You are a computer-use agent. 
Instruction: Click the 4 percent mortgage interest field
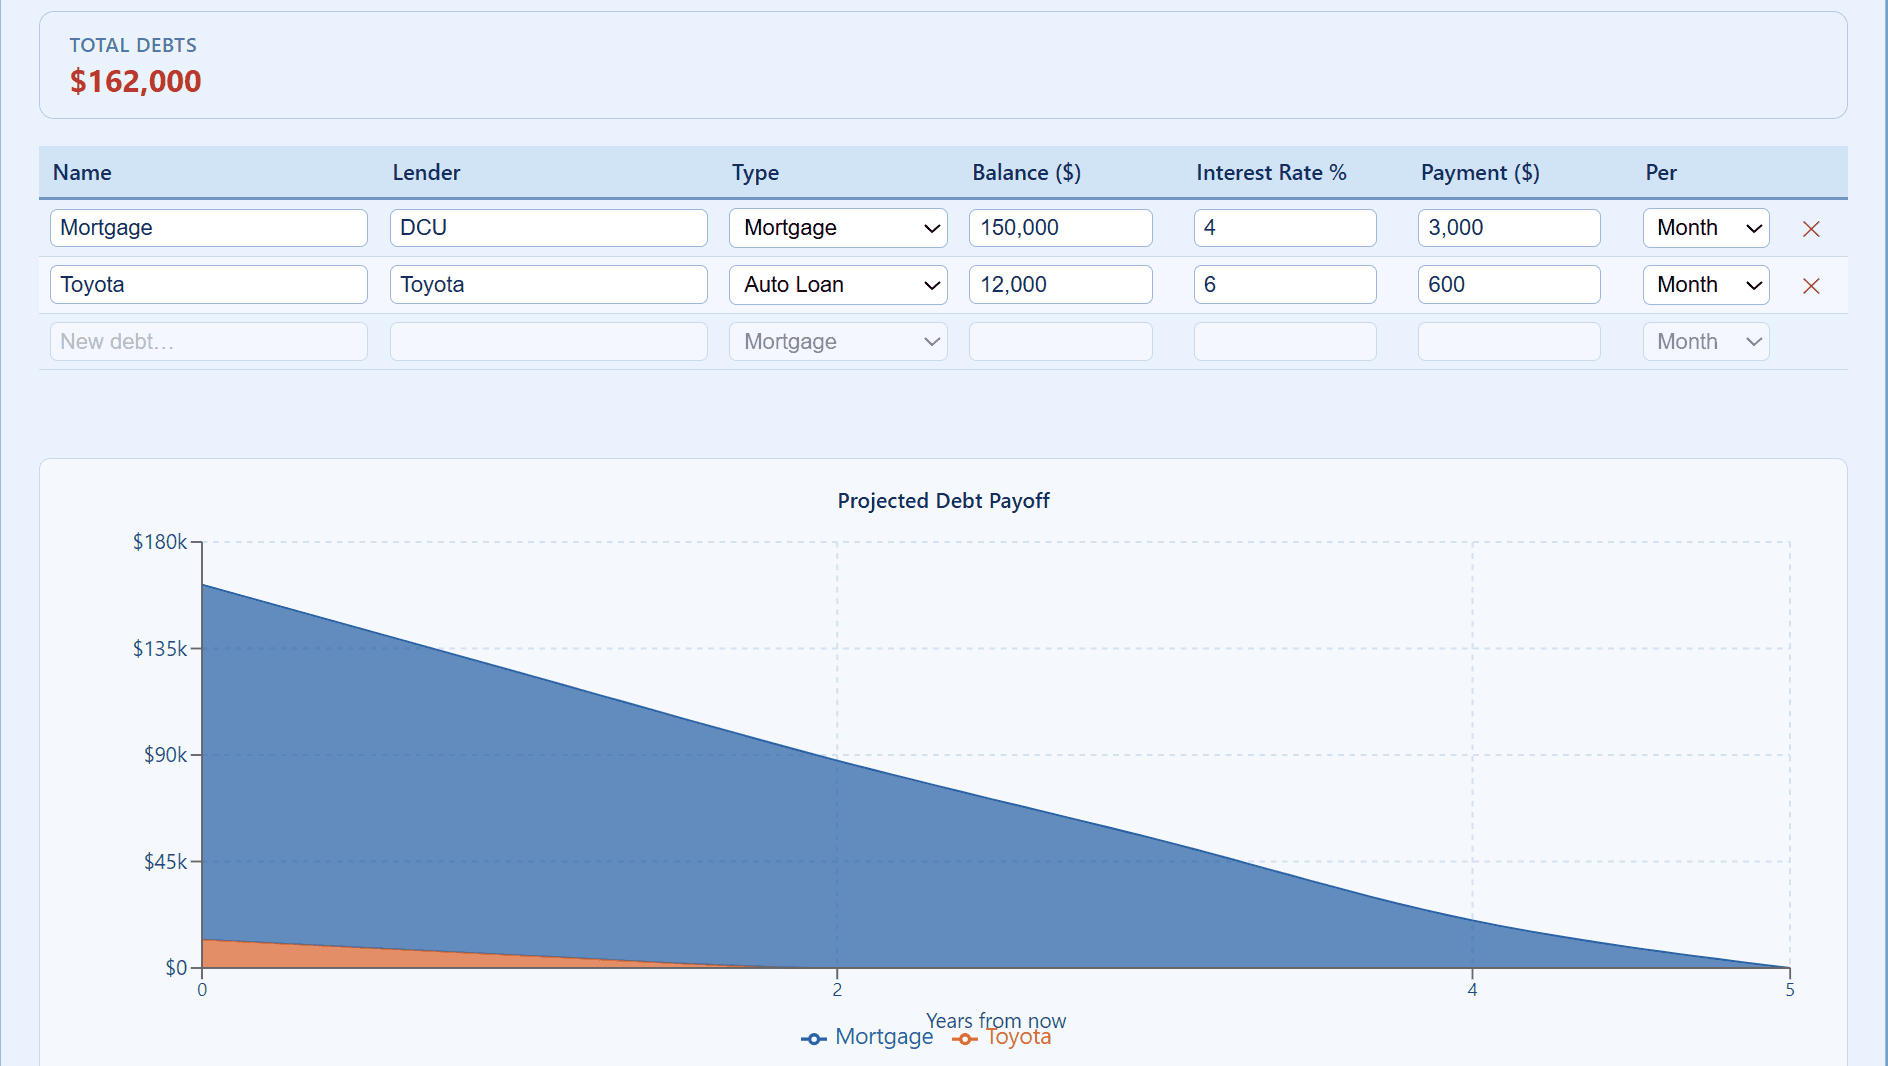pos(1285,228)
